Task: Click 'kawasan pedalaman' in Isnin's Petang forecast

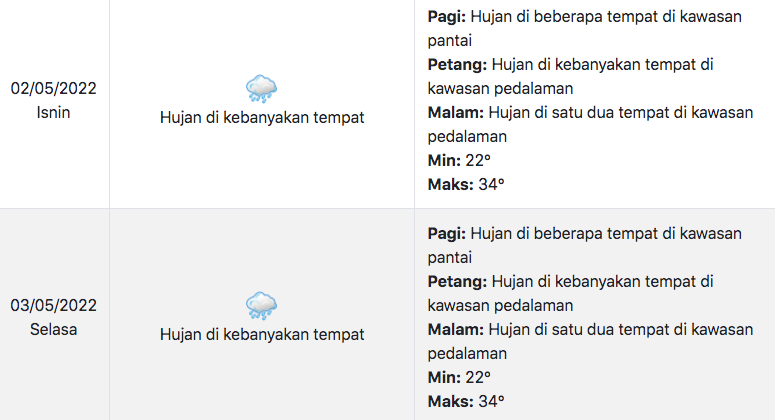Action: tap(500, 89)
